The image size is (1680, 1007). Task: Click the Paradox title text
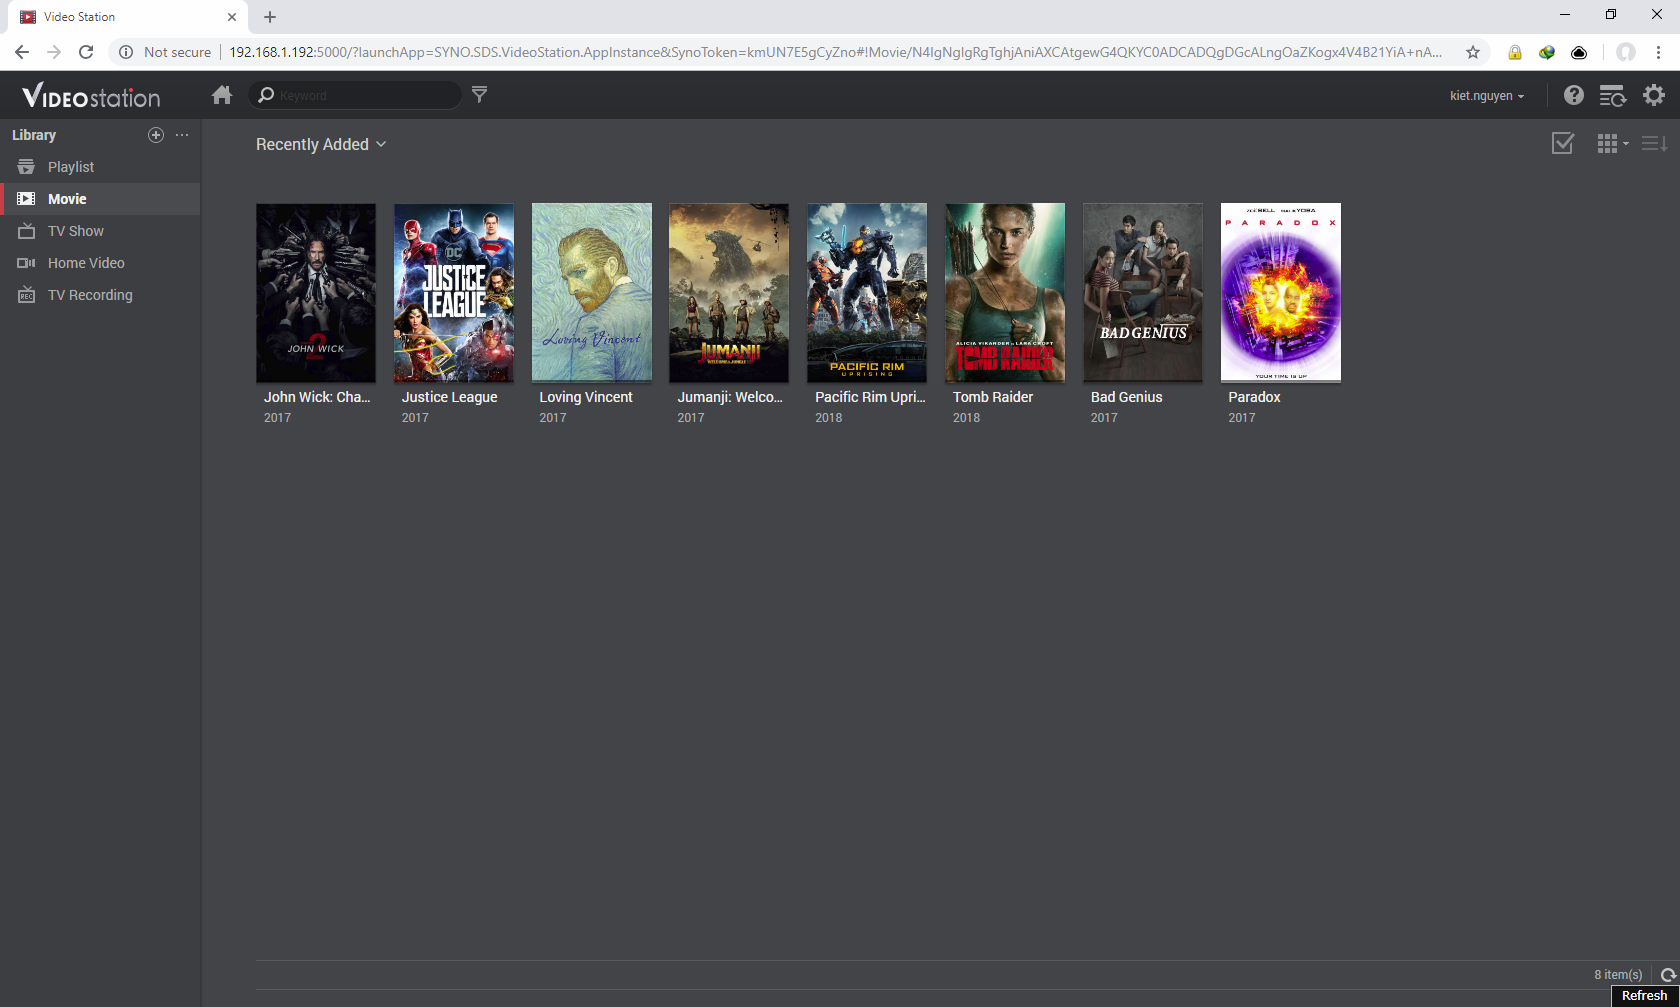point(1254,397)
